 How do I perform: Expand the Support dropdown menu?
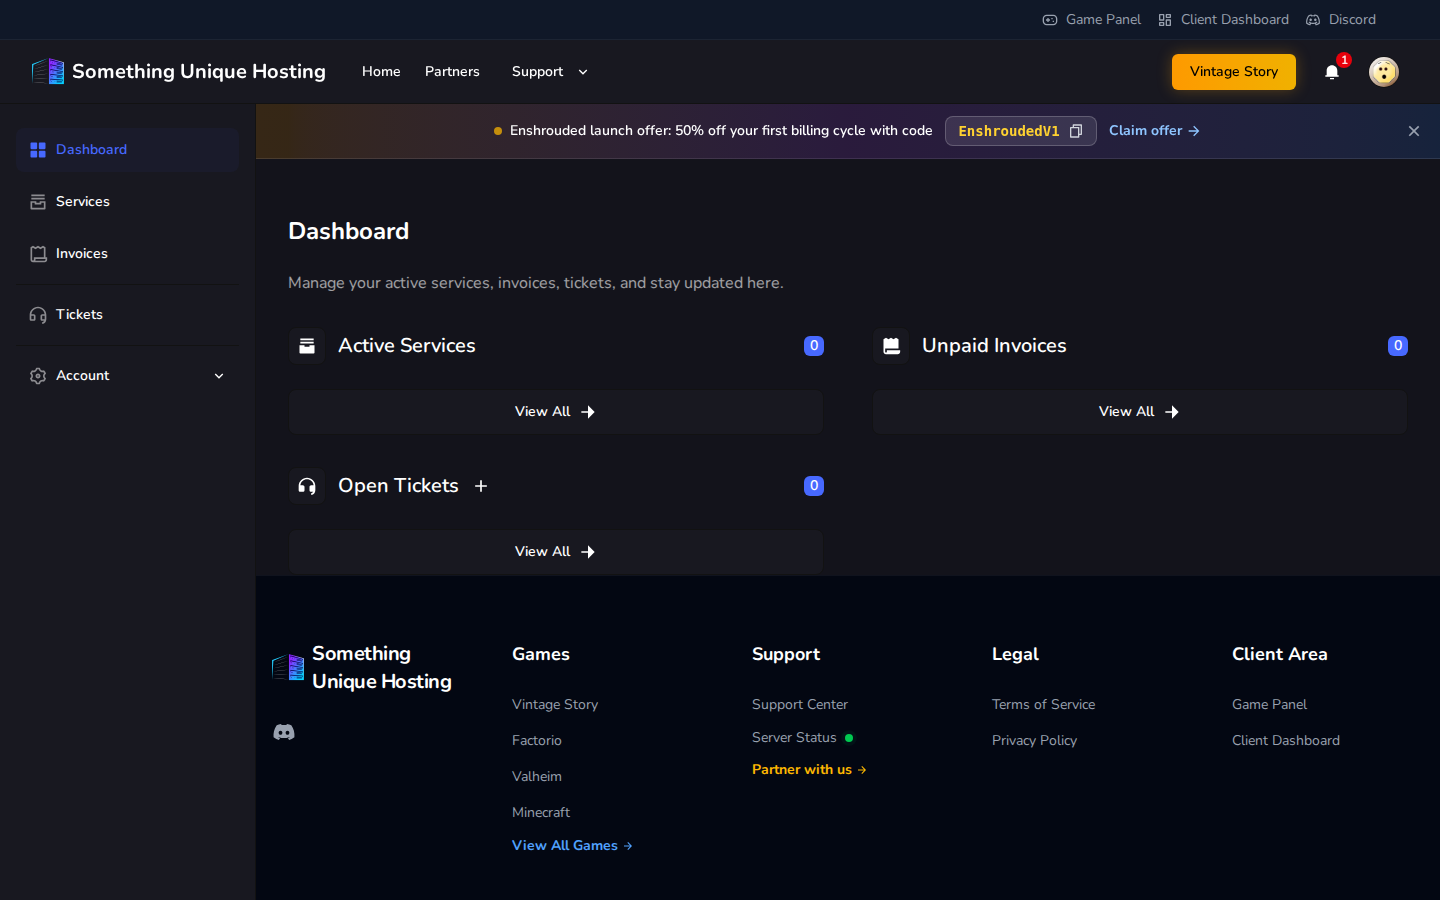tap(550, 72)
